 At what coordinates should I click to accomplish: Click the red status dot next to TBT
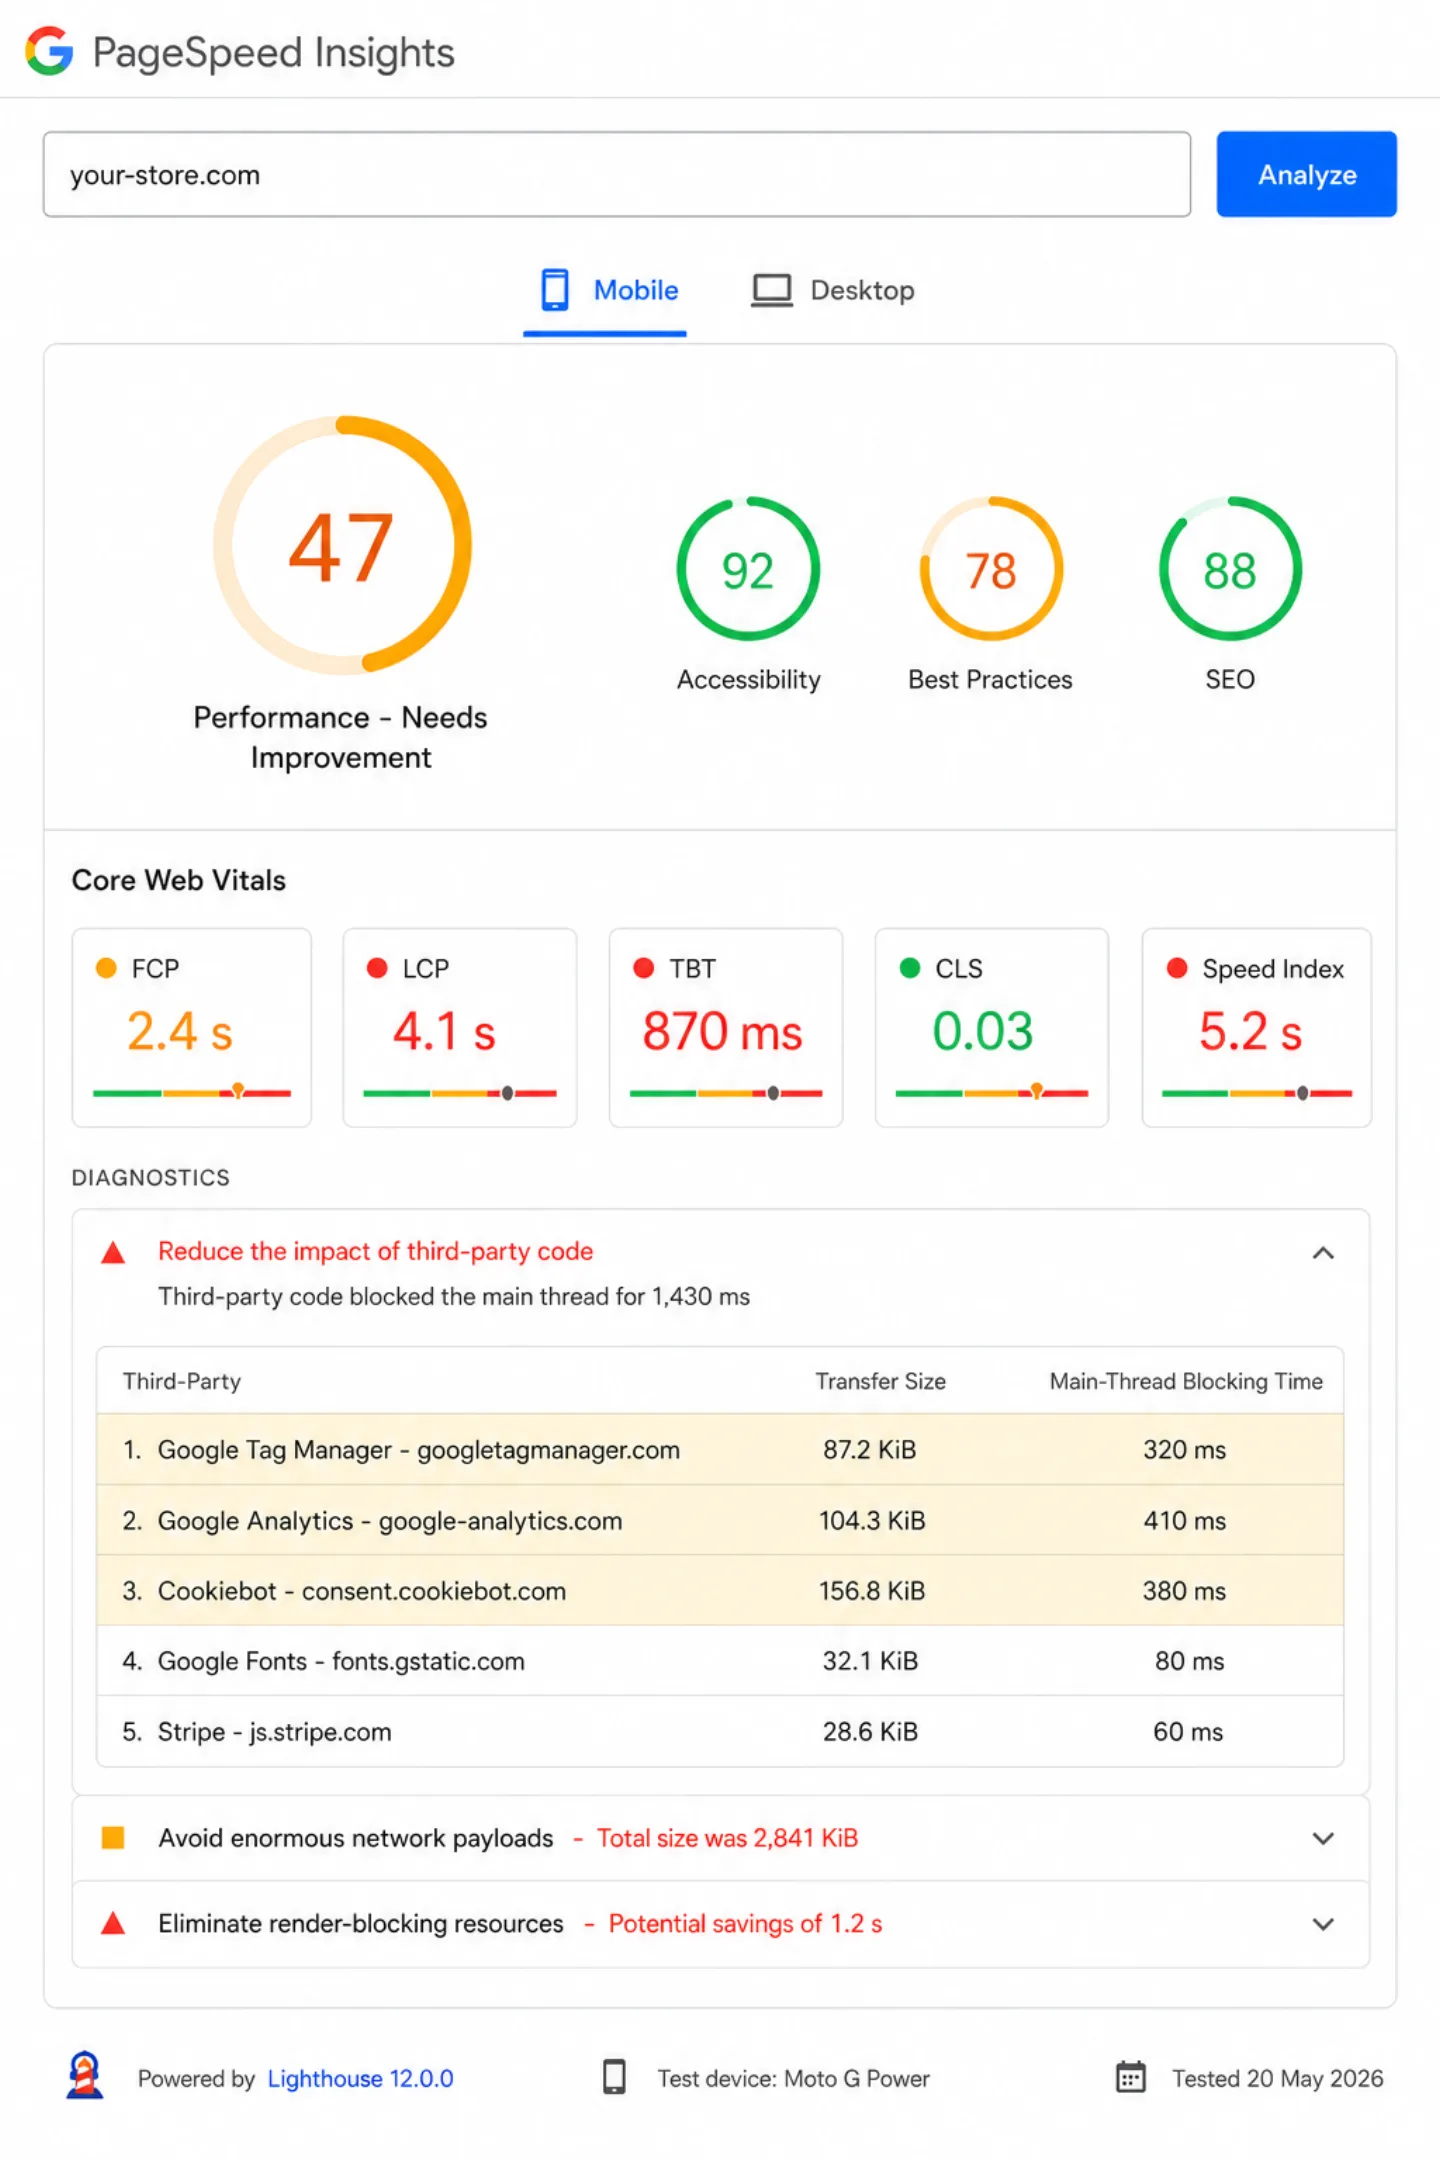(644, 968)
